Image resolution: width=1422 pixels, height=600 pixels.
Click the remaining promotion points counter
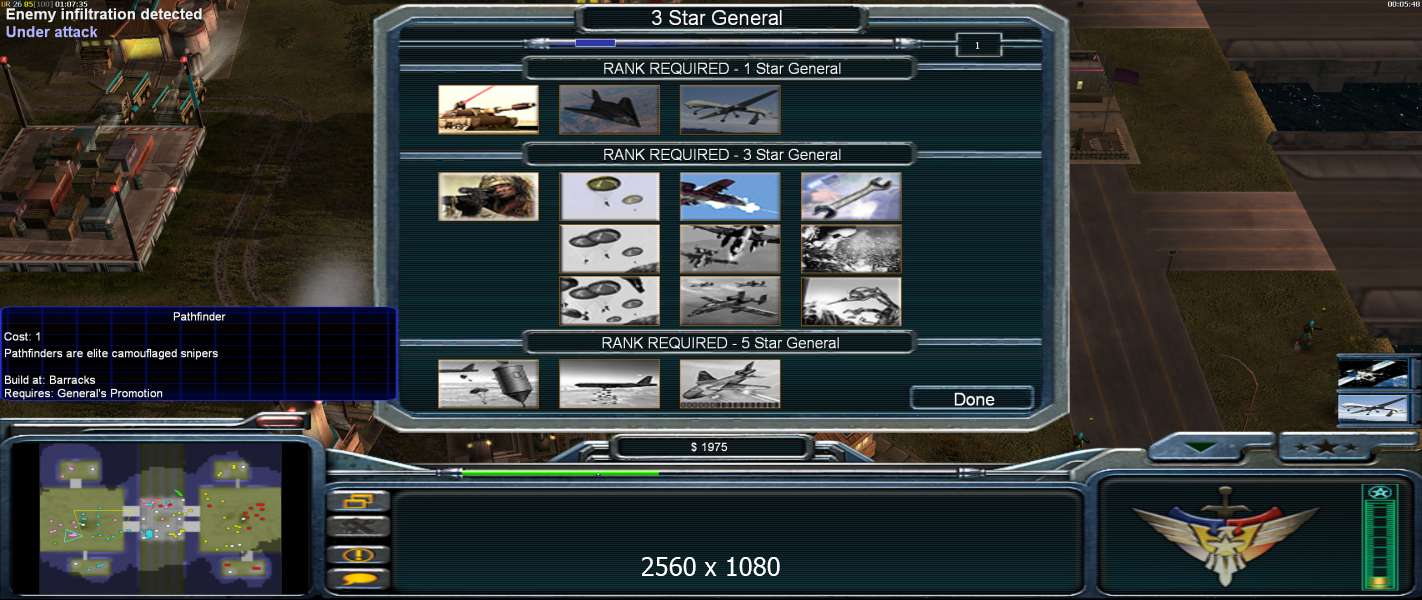[978, 45]
